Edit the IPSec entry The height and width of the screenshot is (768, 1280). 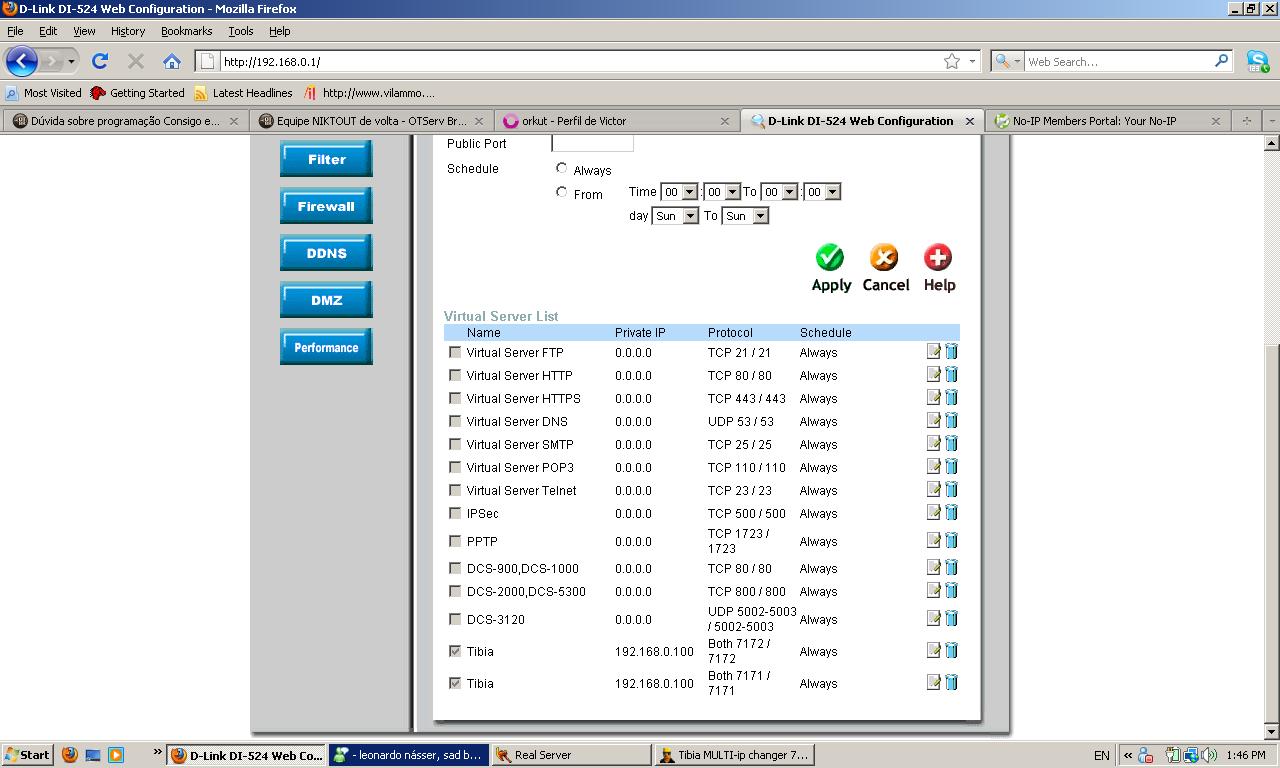pyautogui.click(x=933, y=512)
